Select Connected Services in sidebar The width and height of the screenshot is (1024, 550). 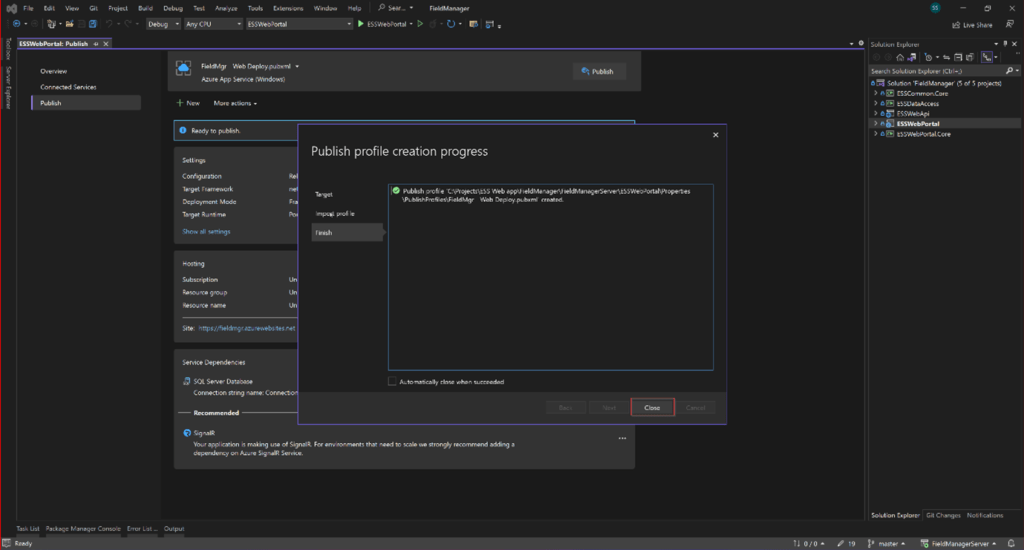tap(68, 87)
